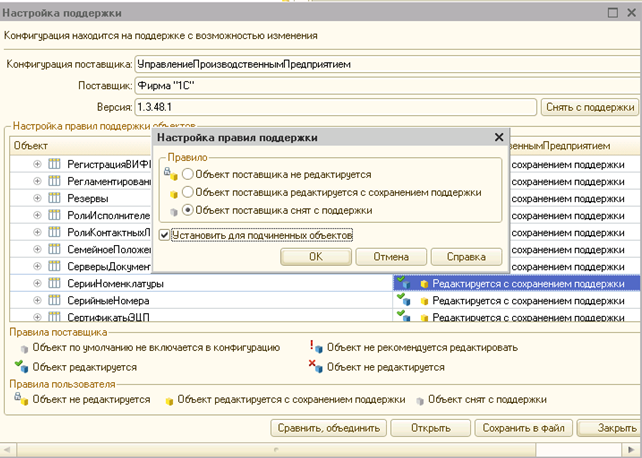Click the yellow cube support icon in СерийныеНомера row
Viewport: 642px width, 458px height.
point(424,300)
